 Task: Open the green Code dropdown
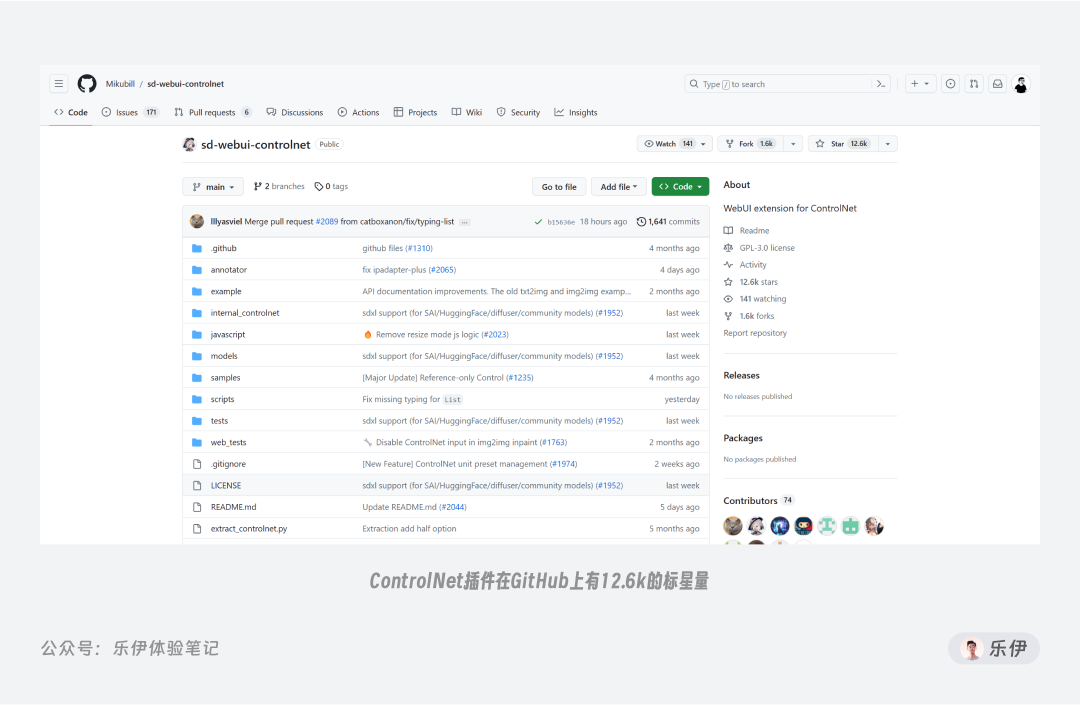click(680, 186)
